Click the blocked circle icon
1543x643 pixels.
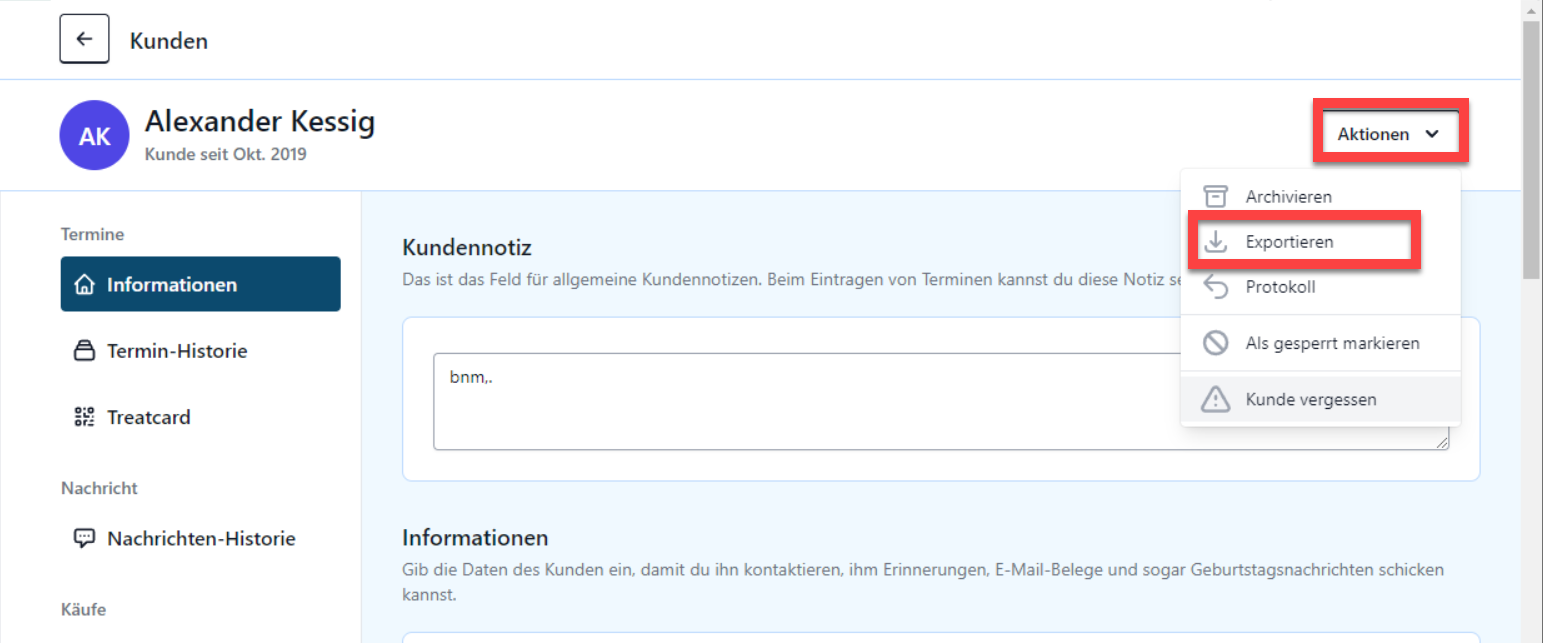tap(1214, 343)
